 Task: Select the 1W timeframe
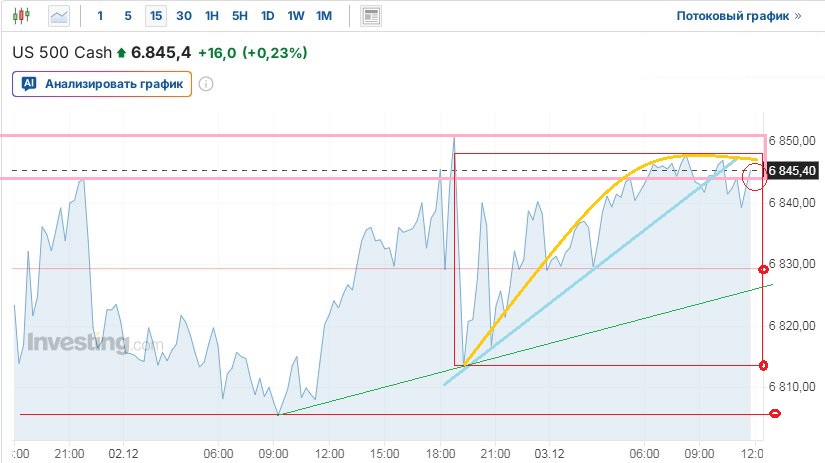point(296,16)
